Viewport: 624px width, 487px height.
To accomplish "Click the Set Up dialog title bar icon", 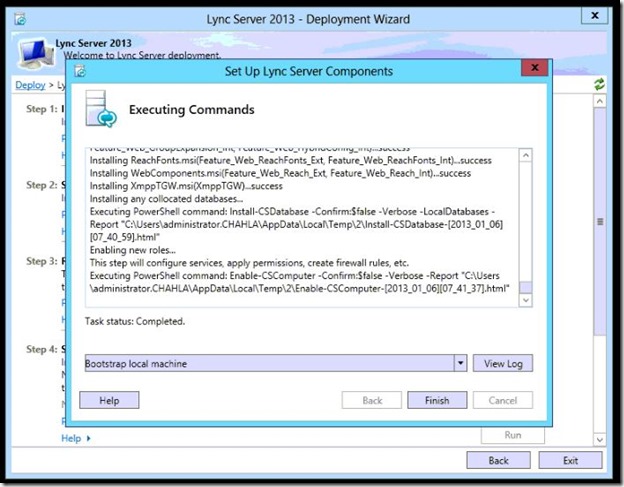I will pyautogui.click(x=80, y=71).
